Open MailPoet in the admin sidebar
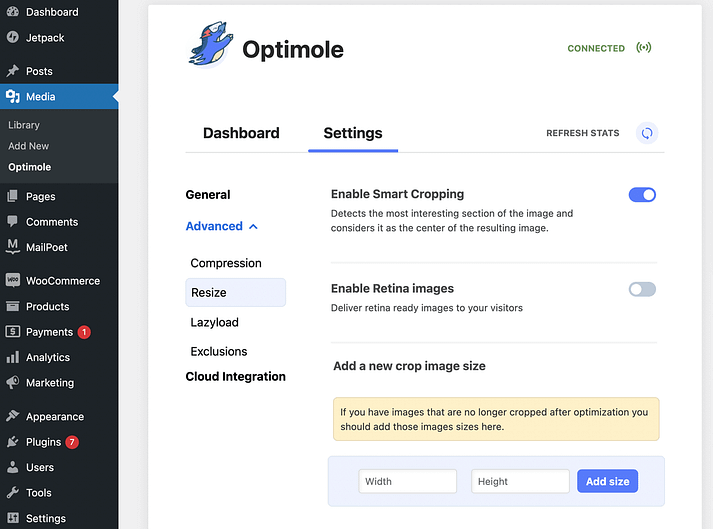Viewport: 713px width, 529px height. click(47, 247)
